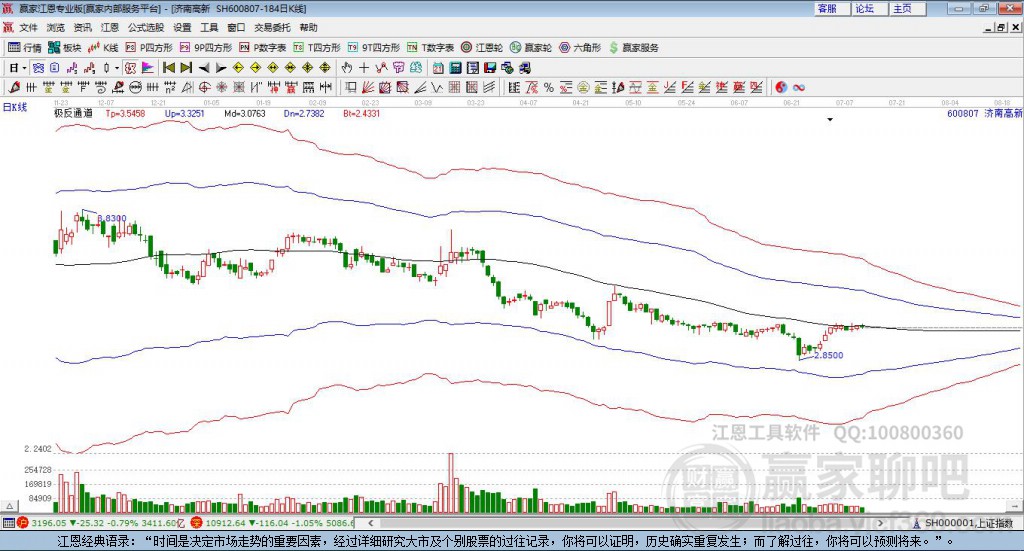Click the black right arrow icon
The width and height of the screenshot is (1024, 551).
[221, 68]
